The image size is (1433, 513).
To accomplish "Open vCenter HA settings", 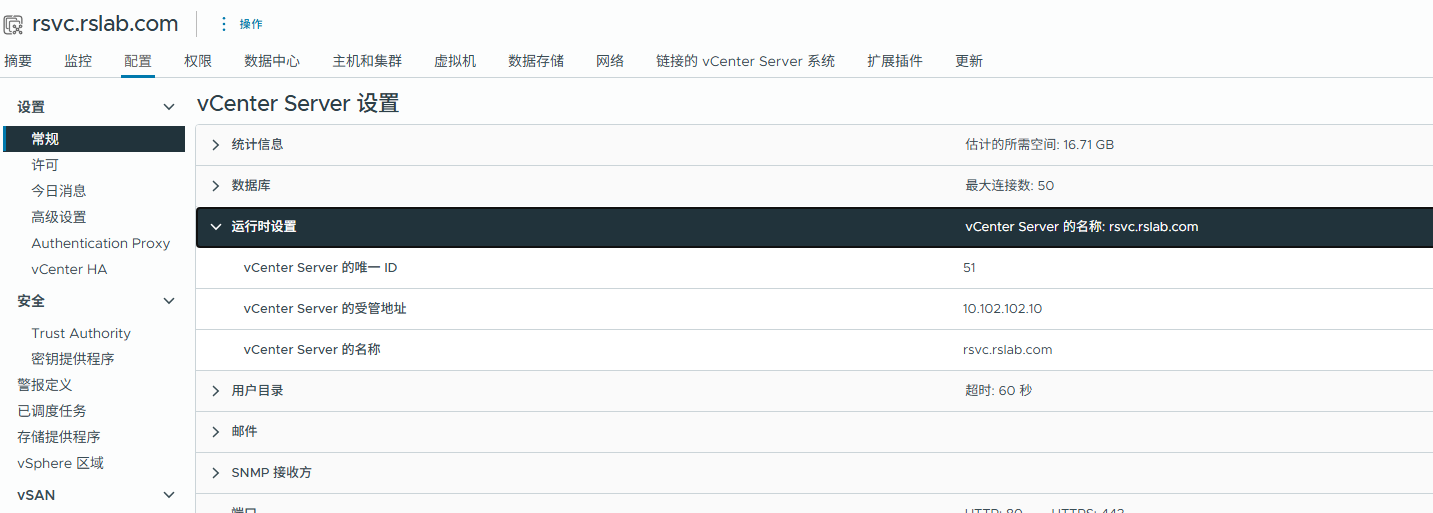I will click(x=69, y=269).
